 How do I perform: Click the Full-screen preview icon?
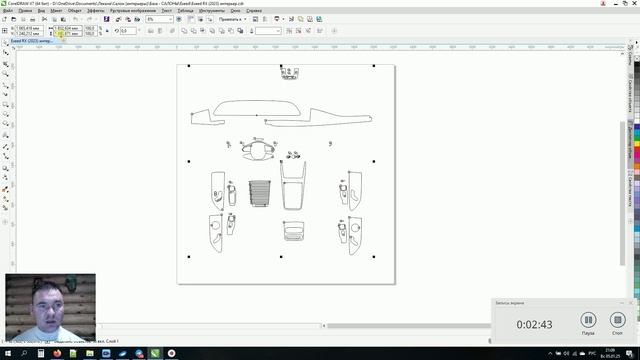coord(179,19)
